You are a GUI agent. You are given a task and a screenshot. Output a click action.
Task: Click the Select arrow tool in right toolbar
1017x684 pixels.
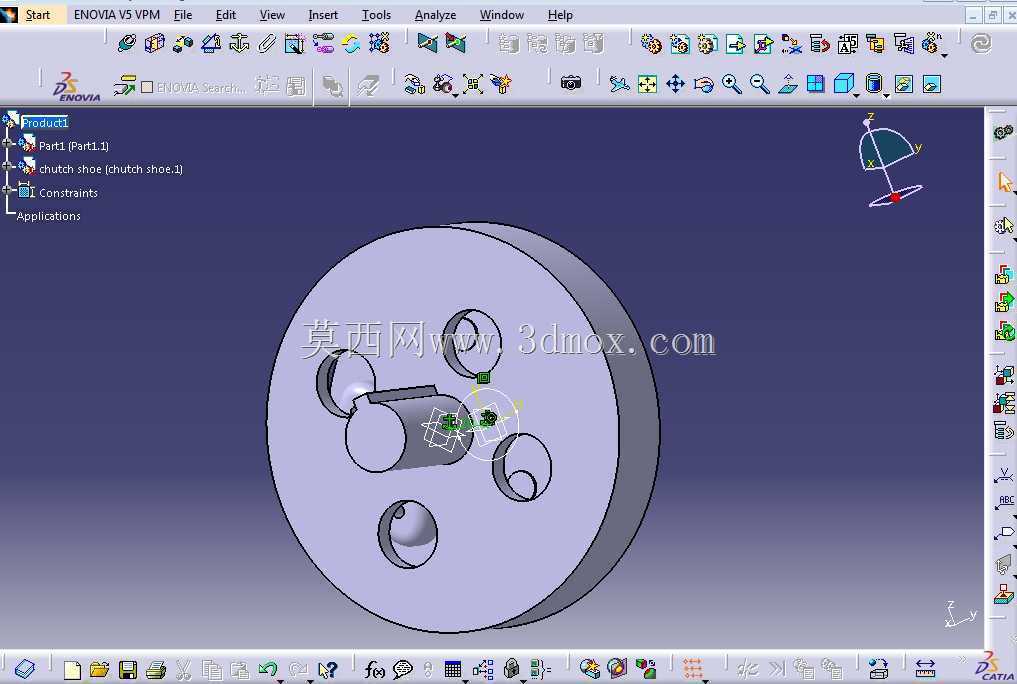pos(1004,182)
